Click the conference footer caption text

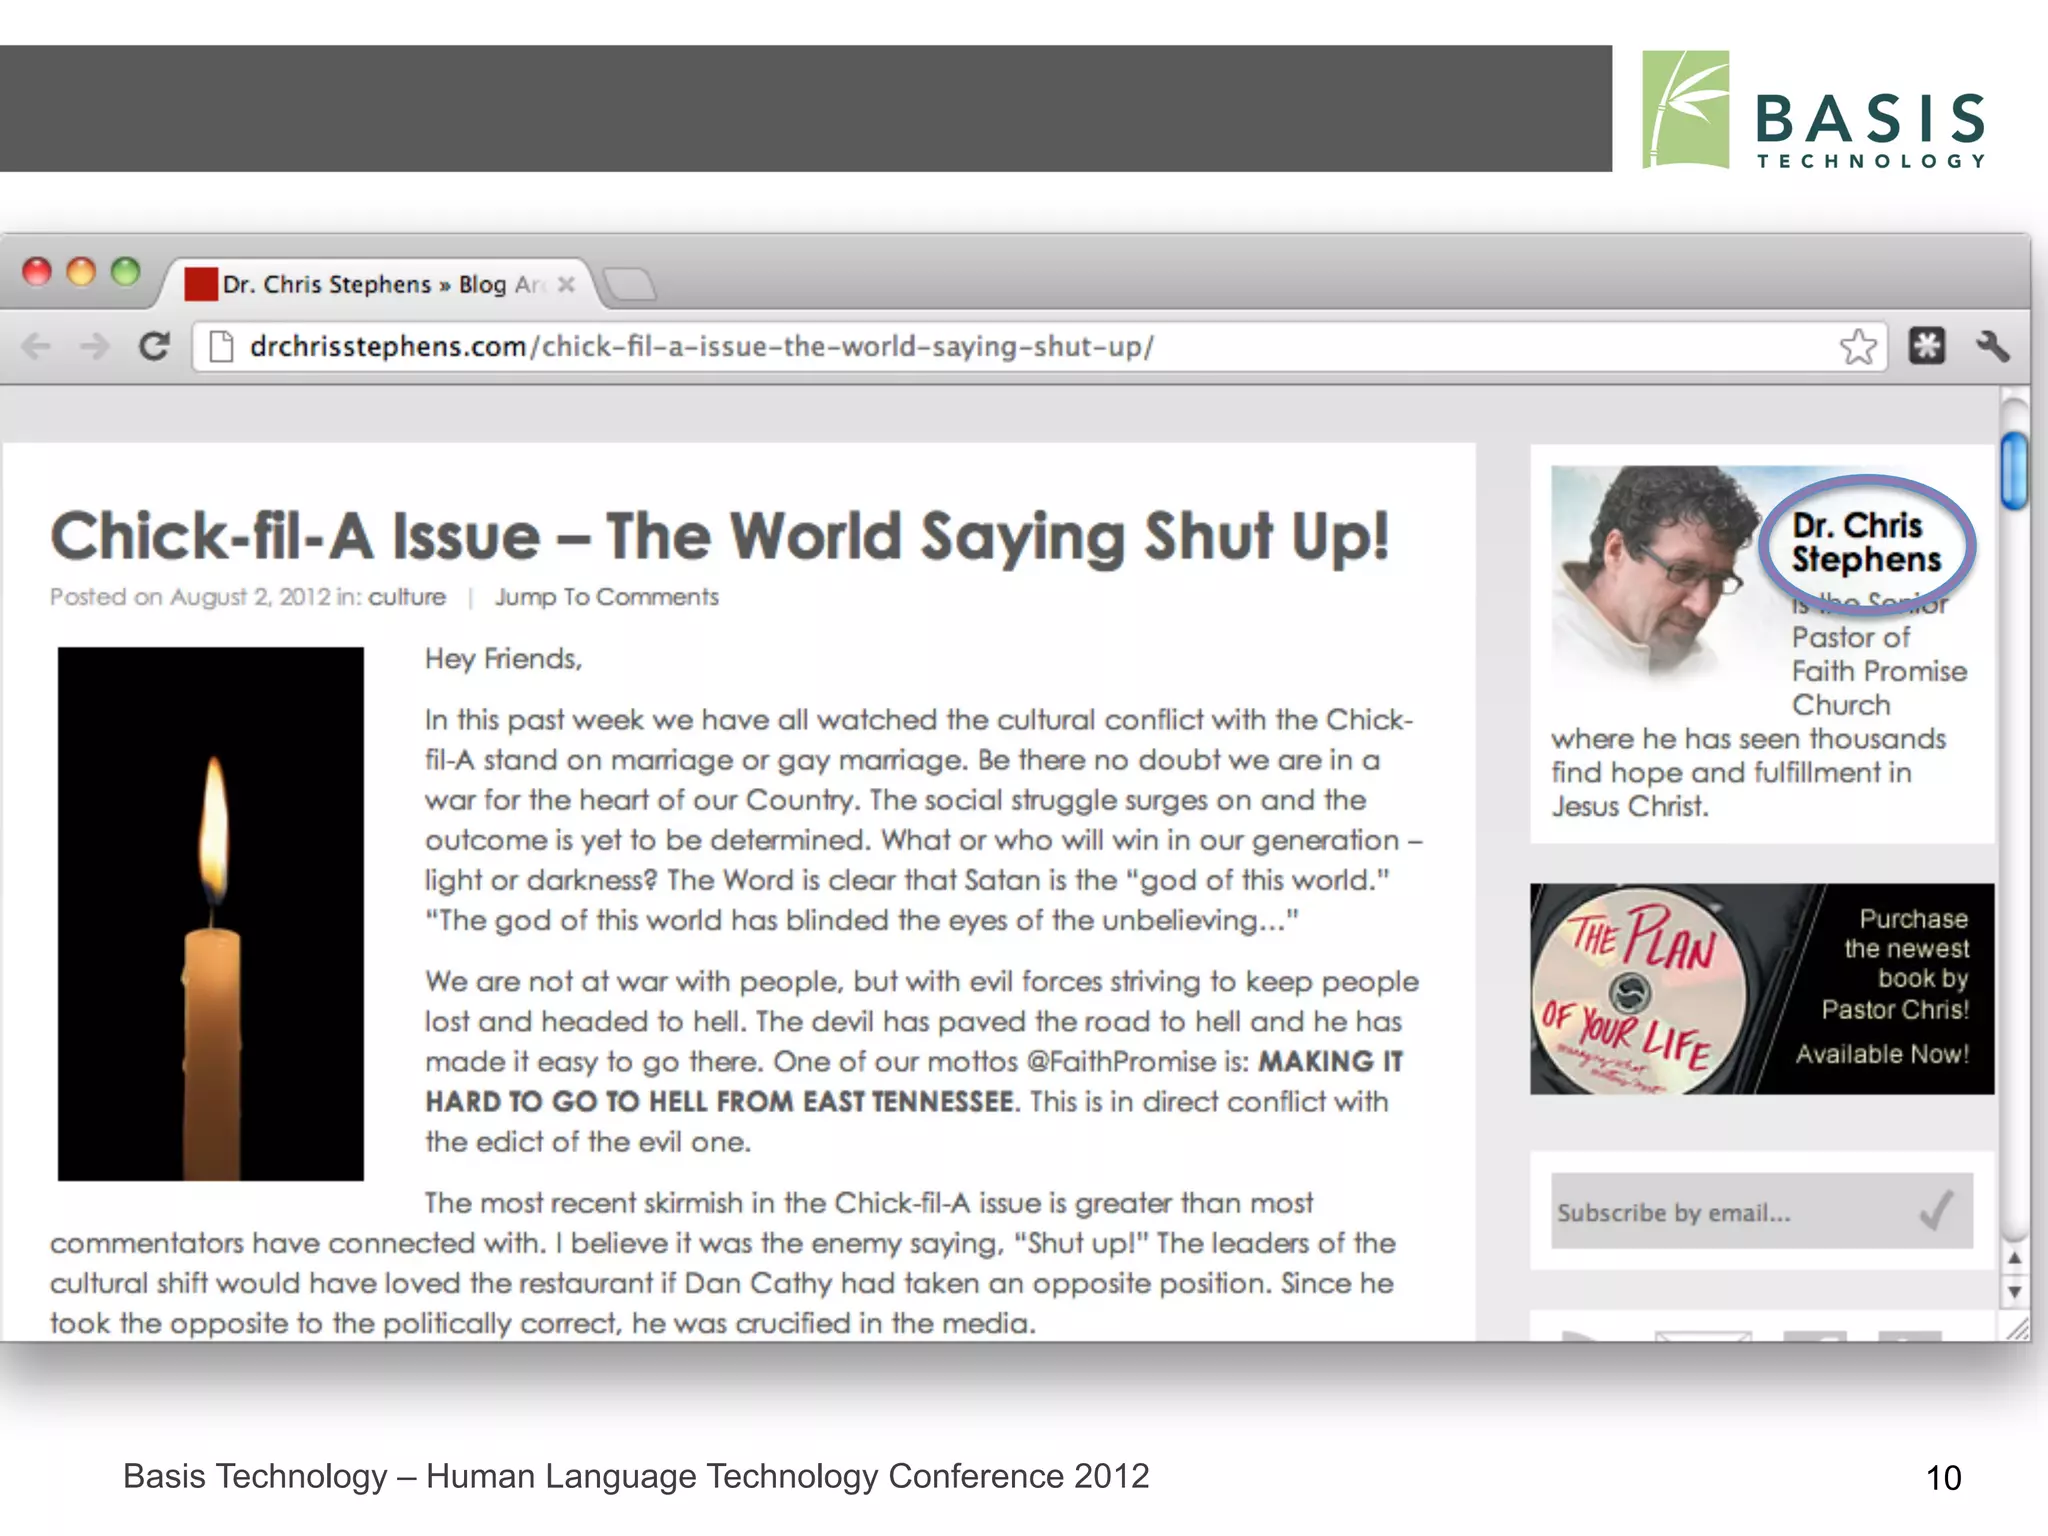pyautogui.click(x=636, y=1476)
